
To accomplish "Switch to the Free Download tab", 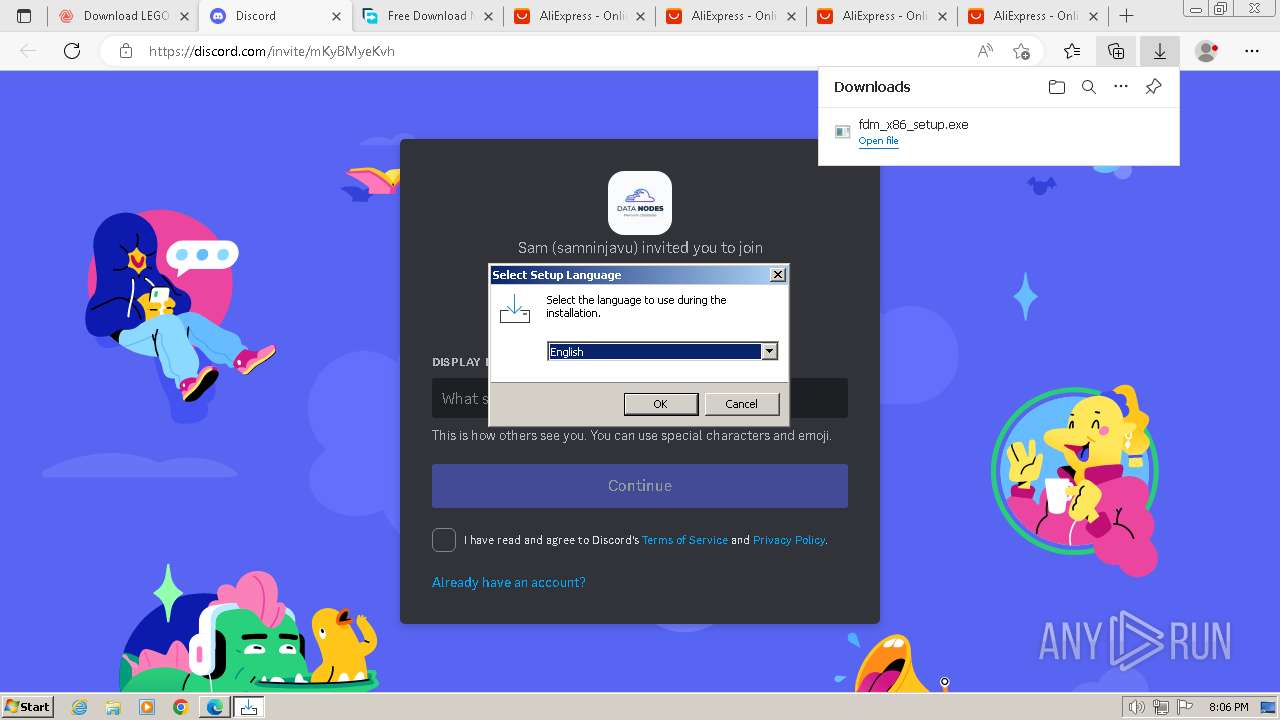I will [428, 16].
